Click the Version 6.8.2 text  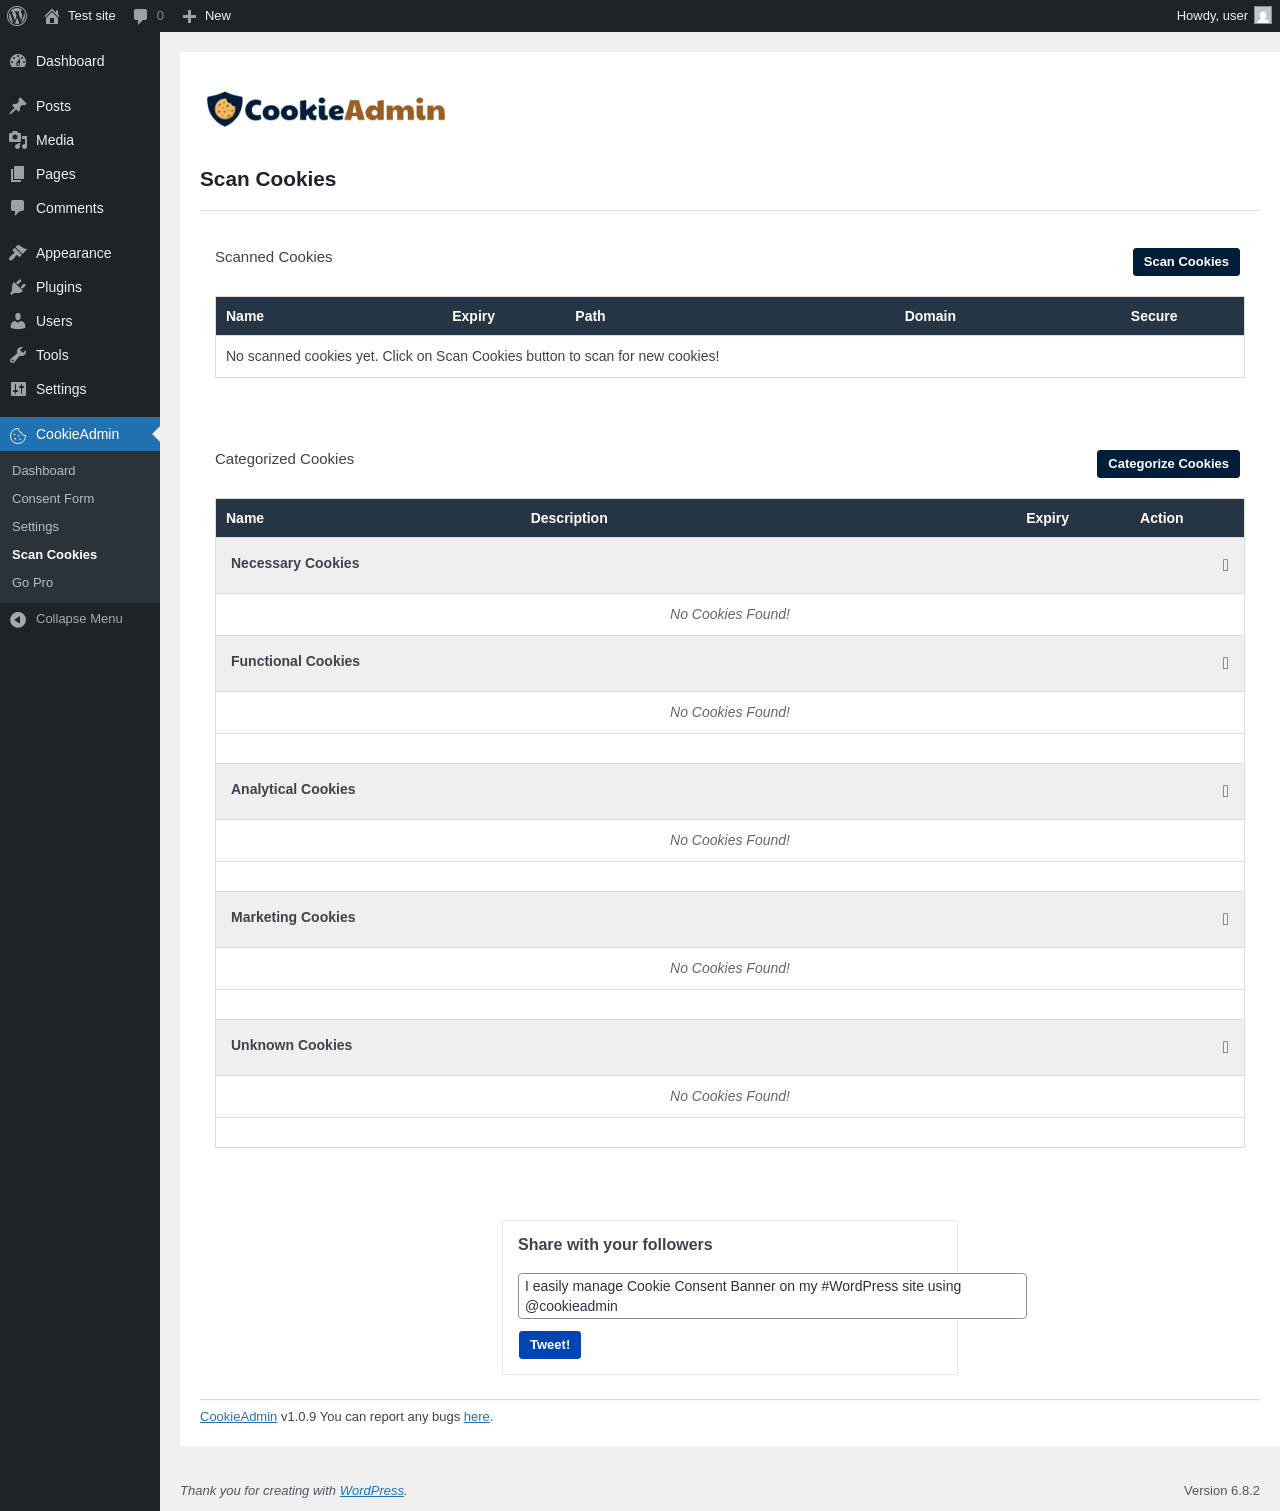[x=1222, y=1491]
